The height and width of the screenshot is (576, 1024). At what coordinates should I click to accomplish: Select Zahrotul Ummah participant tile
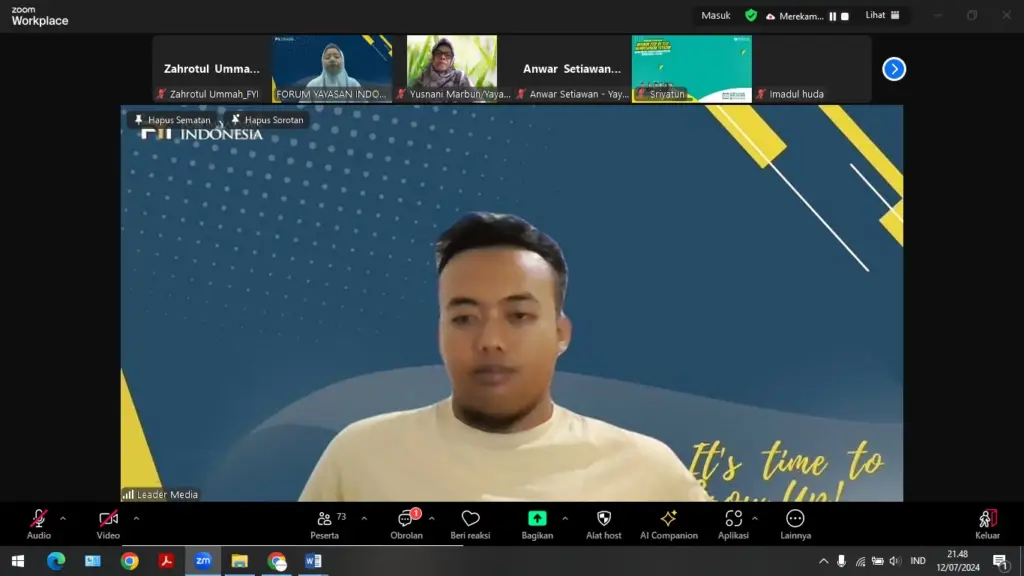(212, 69)
